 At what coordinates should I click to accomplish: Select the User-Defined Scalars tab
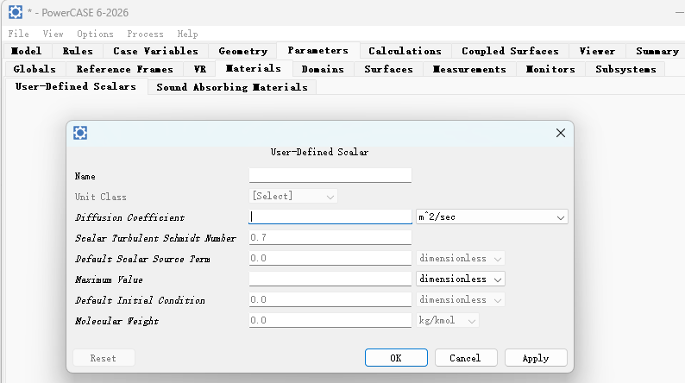point(76,87)
